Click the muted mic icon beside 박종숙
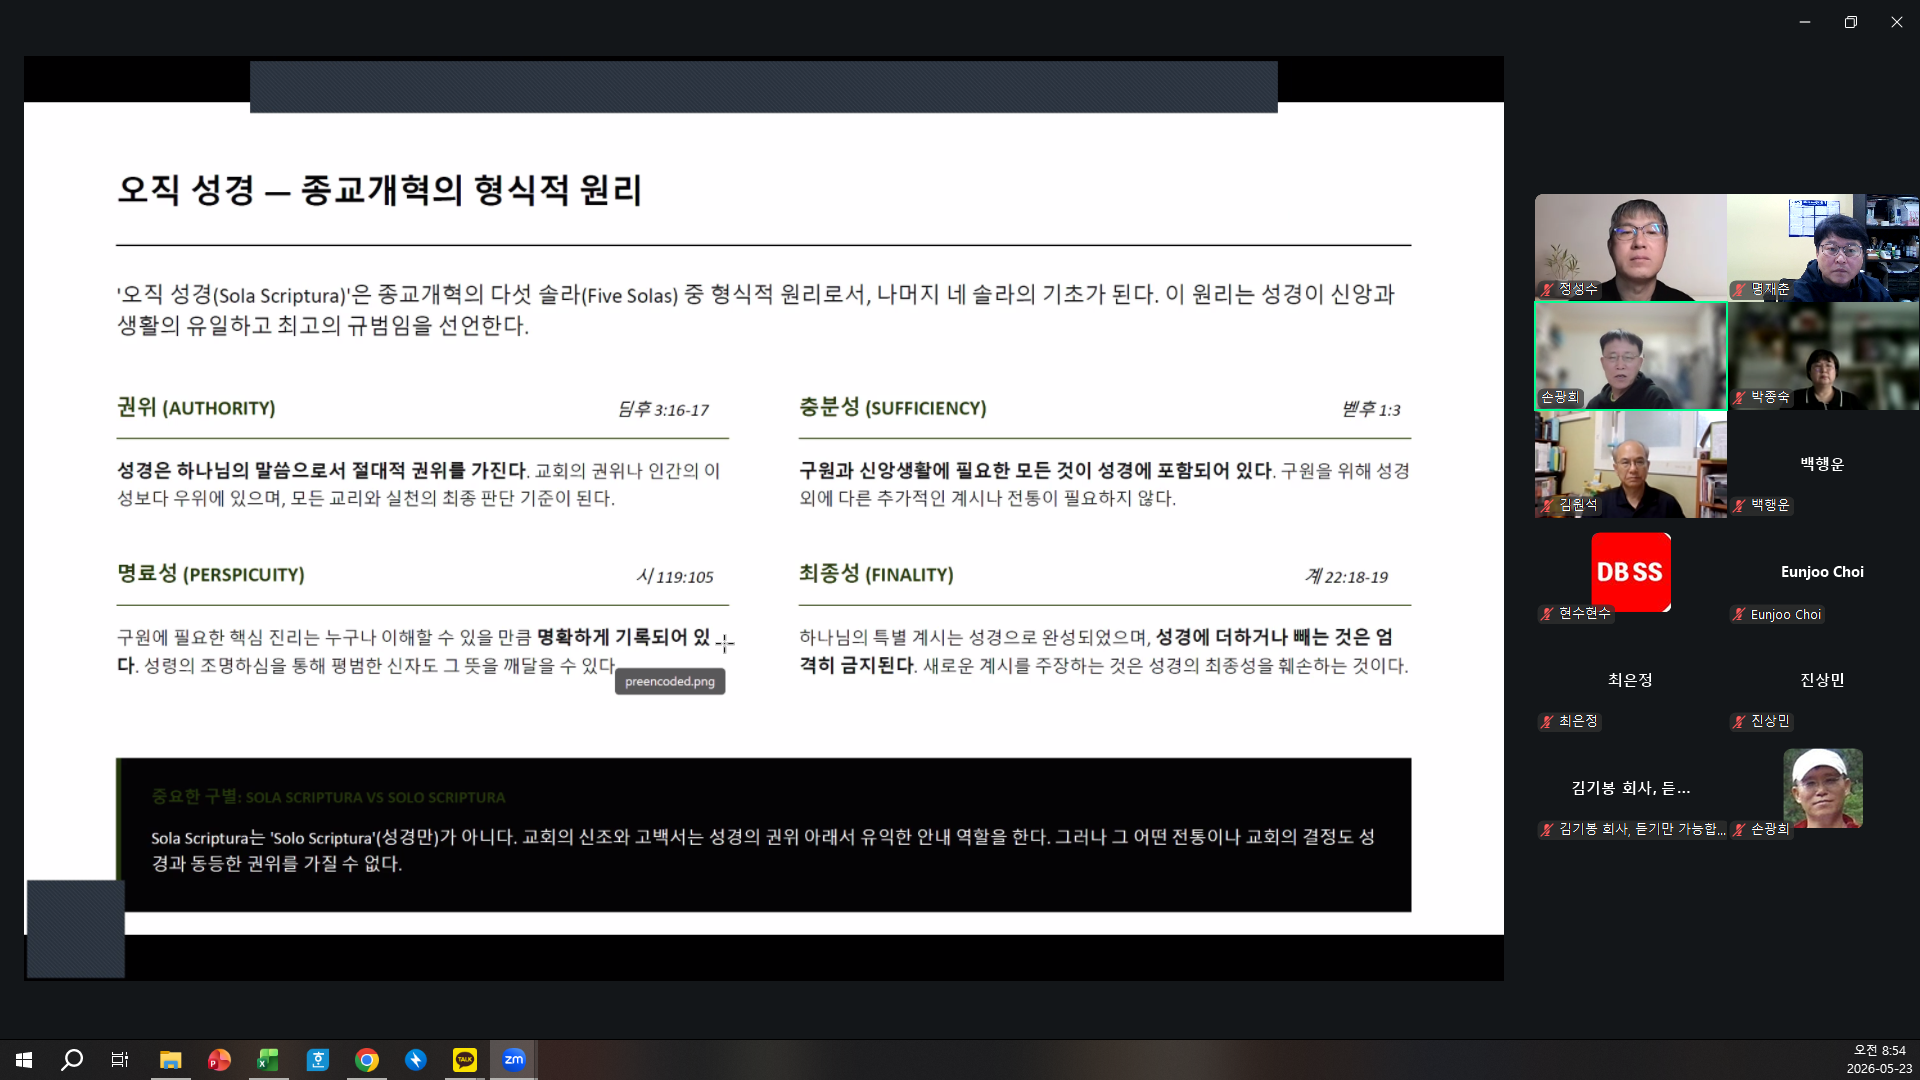 coord(1740,398)
